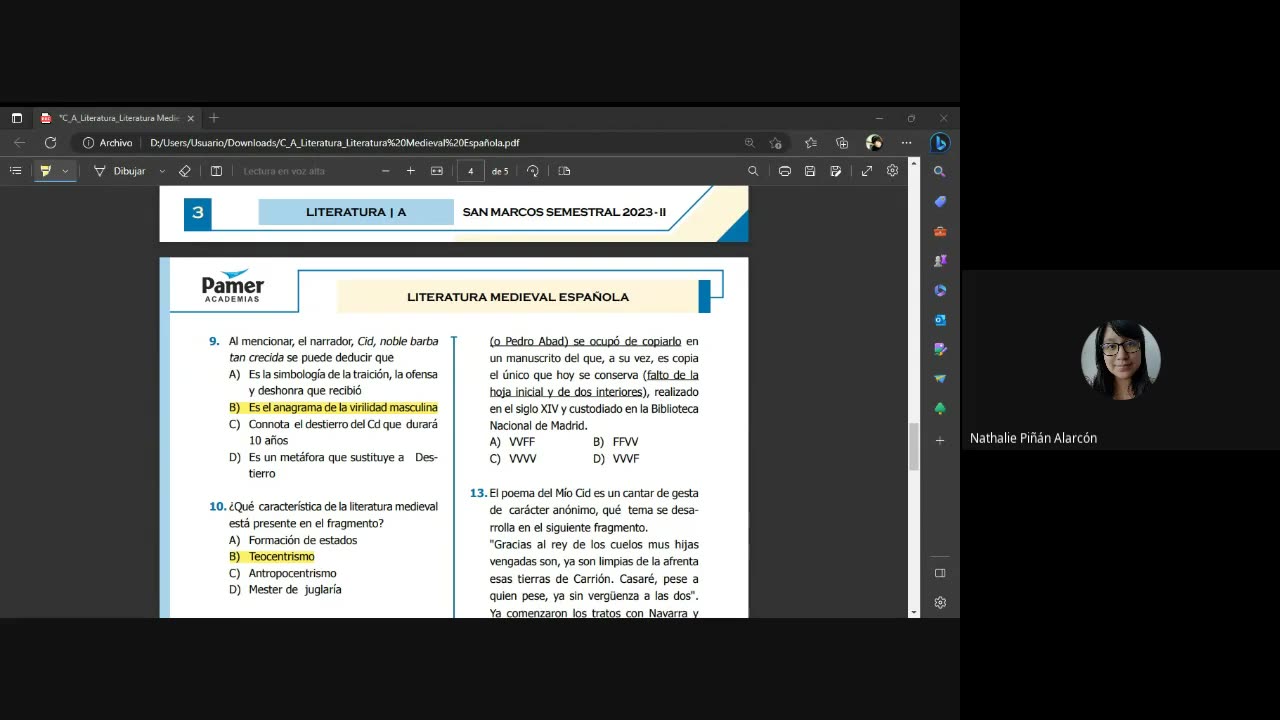Print the PDF document
Viewport: 1280px width, 720px height.
[x=785, y=171]
